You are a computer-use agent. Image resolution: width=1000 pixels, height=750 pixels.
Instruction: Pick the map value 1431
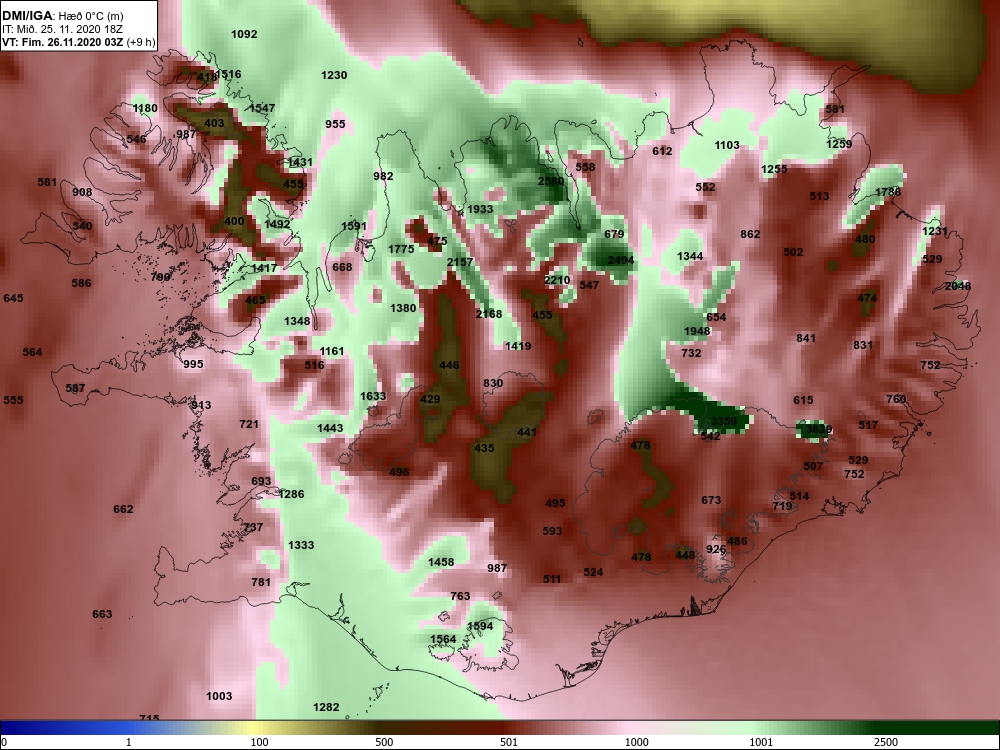click(x=300, y=162)
